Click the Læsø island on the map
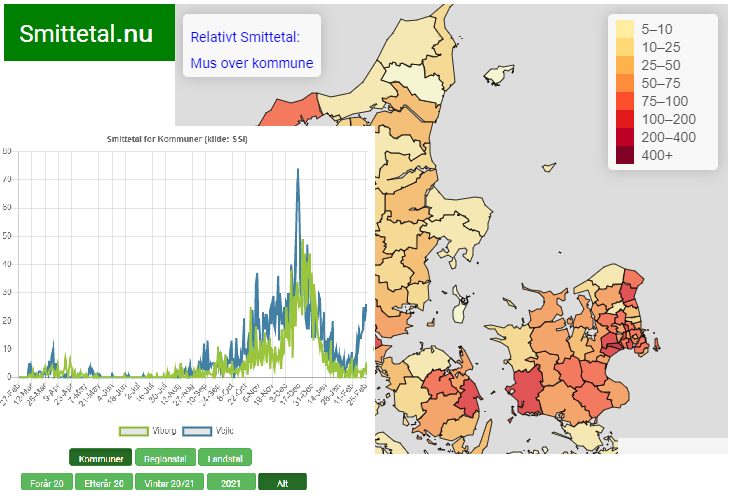 [495, 75]
